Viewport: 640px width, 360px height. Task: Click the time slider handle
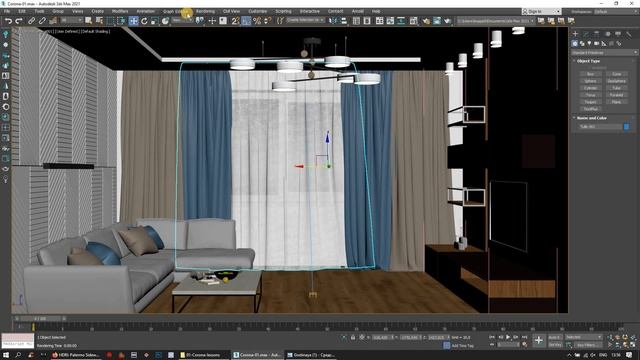pos(40,318)
